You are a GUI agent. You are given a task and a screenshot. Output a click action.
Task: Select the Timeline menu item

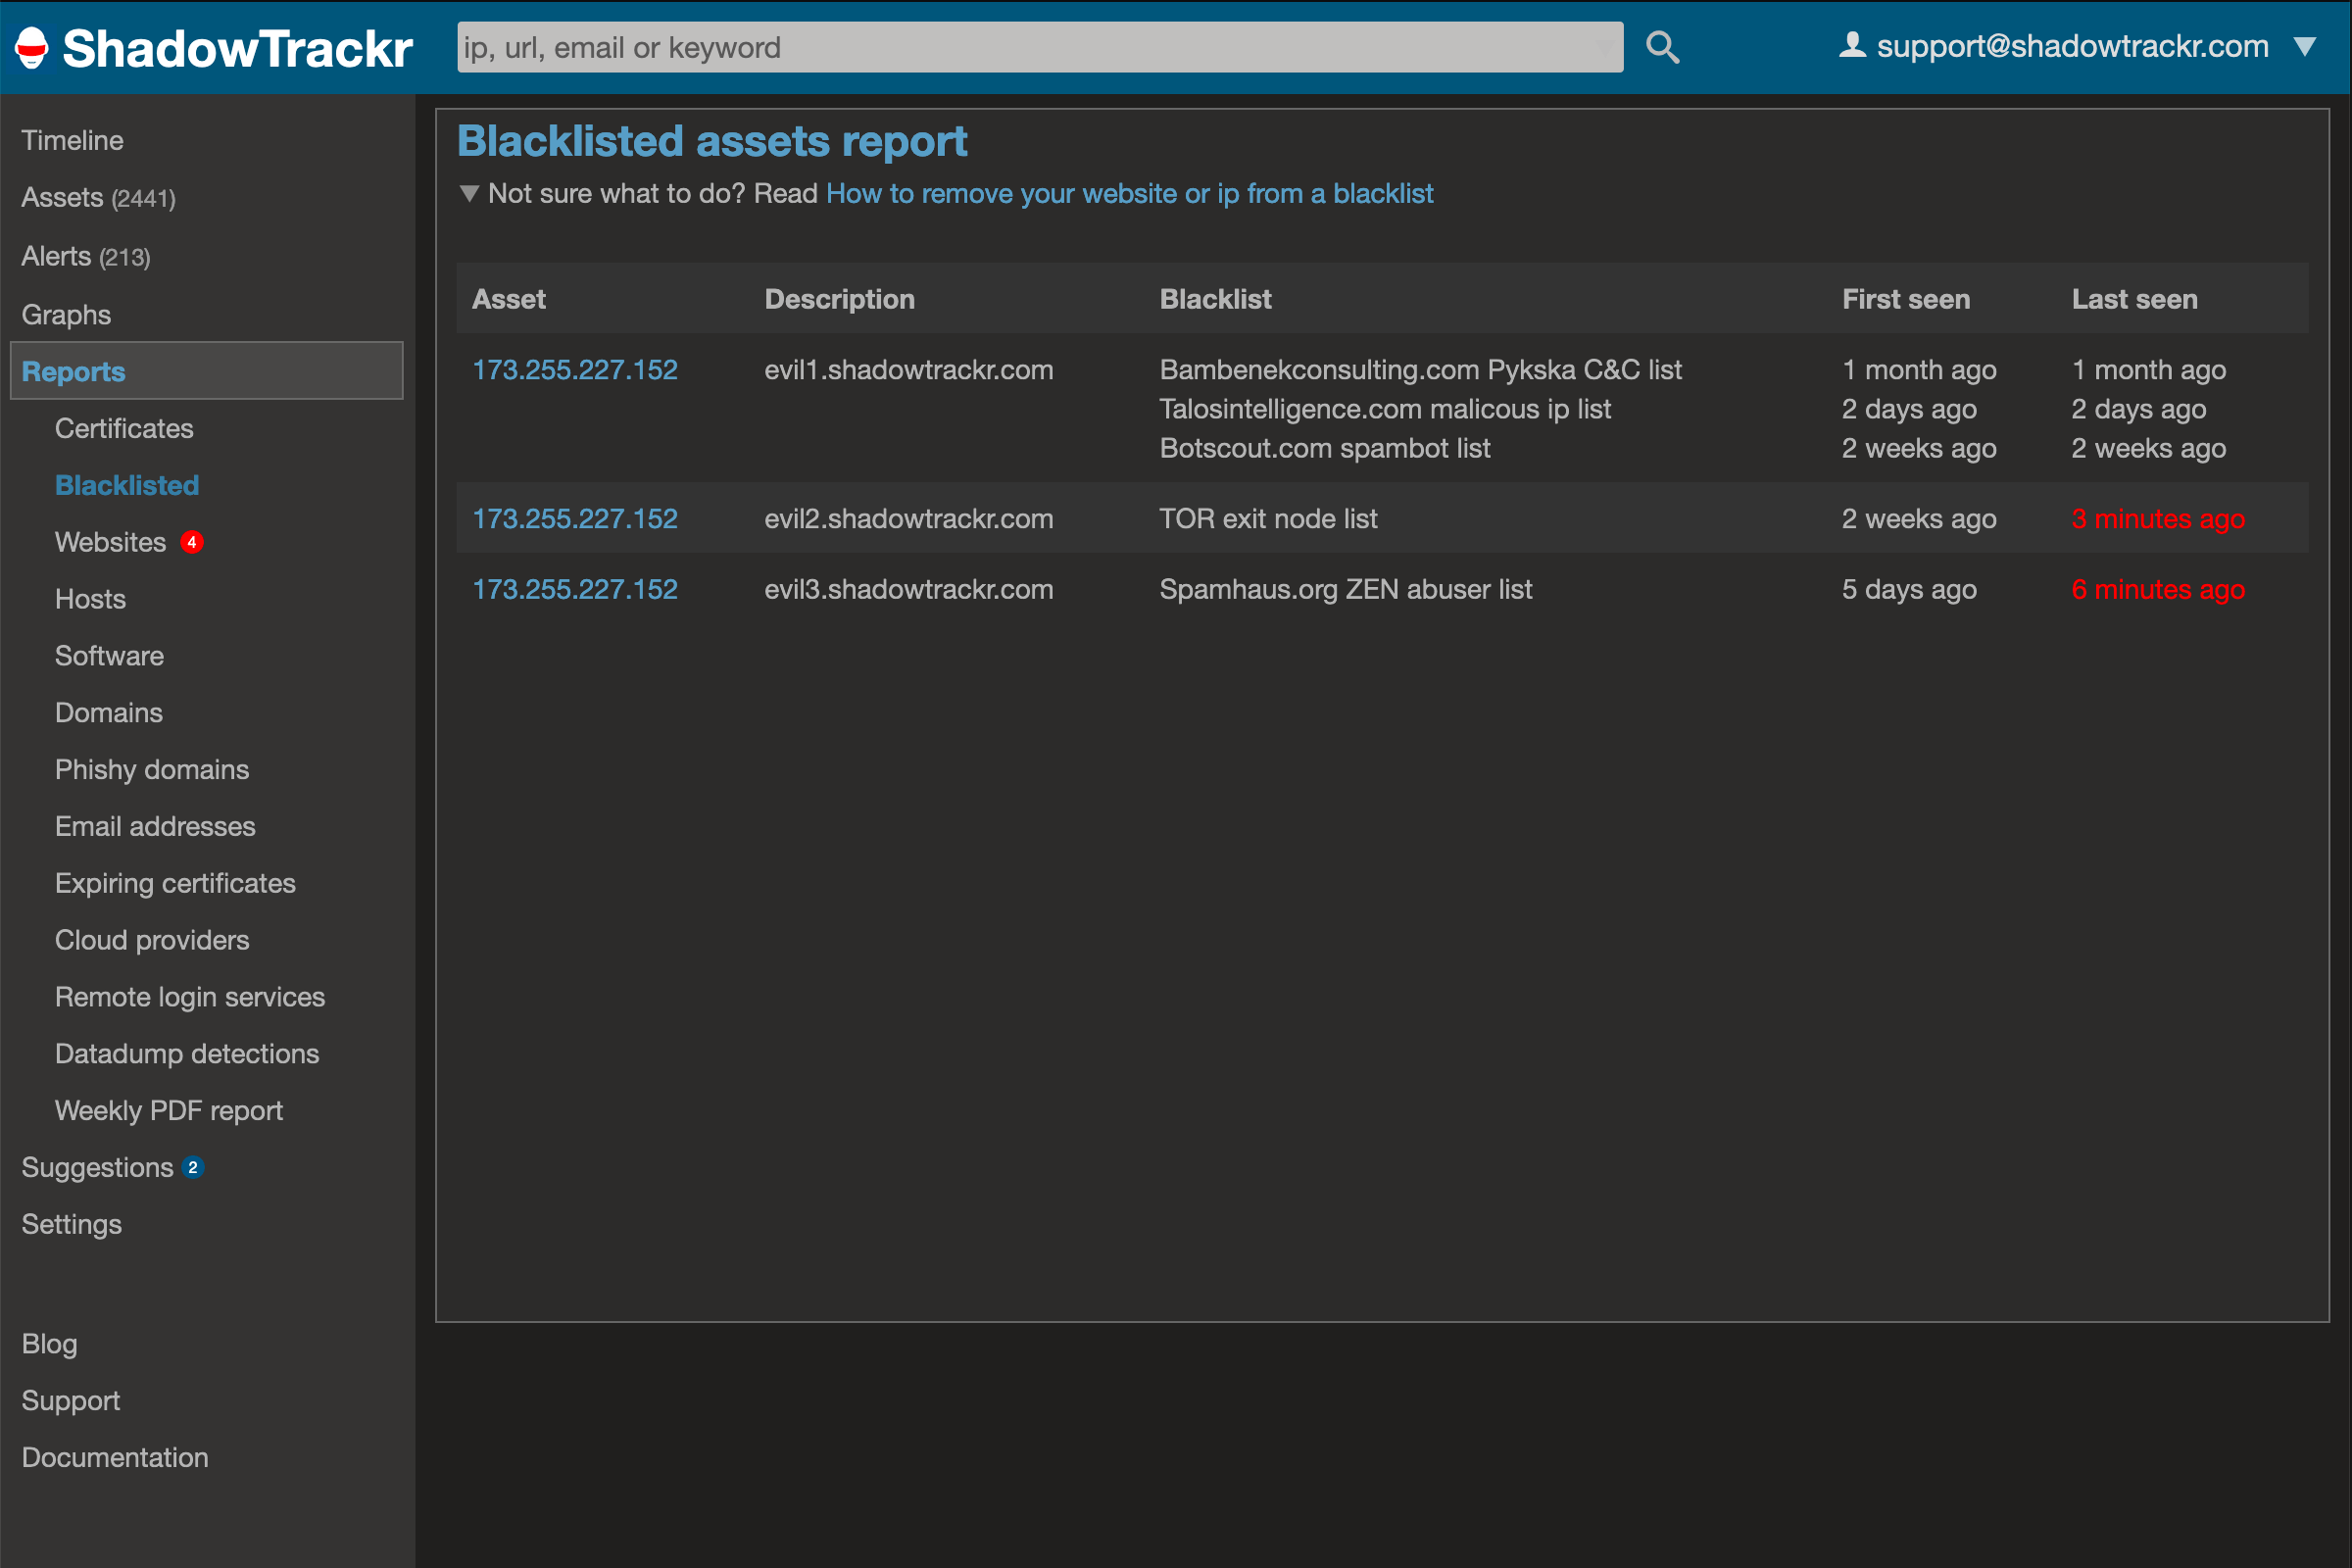pos(72,140)
